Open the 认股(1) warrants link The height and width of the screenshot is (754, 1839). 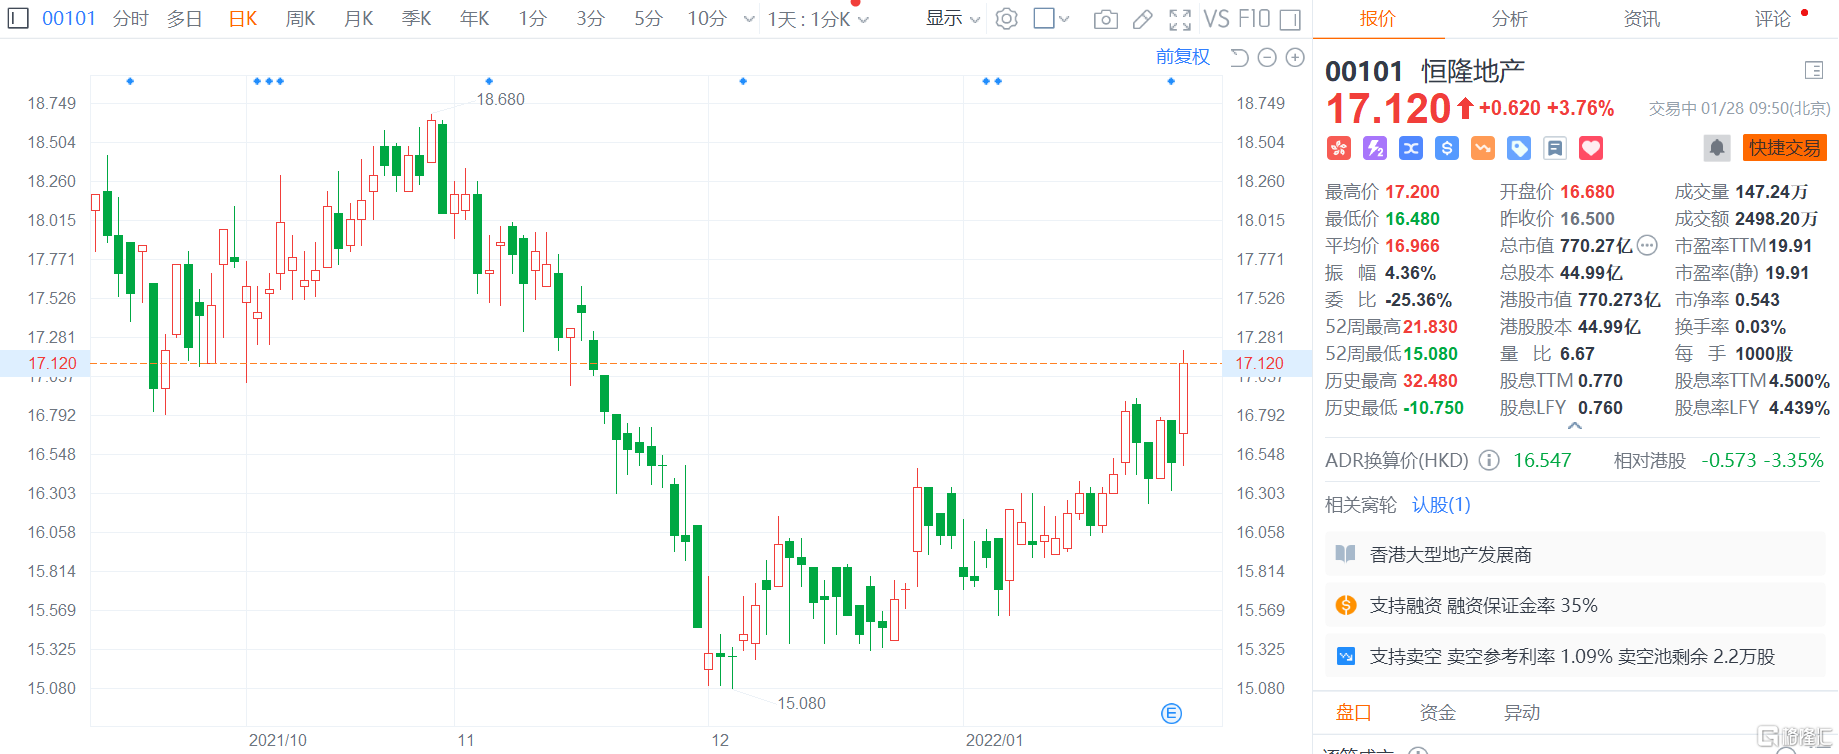click(1441, 505)
